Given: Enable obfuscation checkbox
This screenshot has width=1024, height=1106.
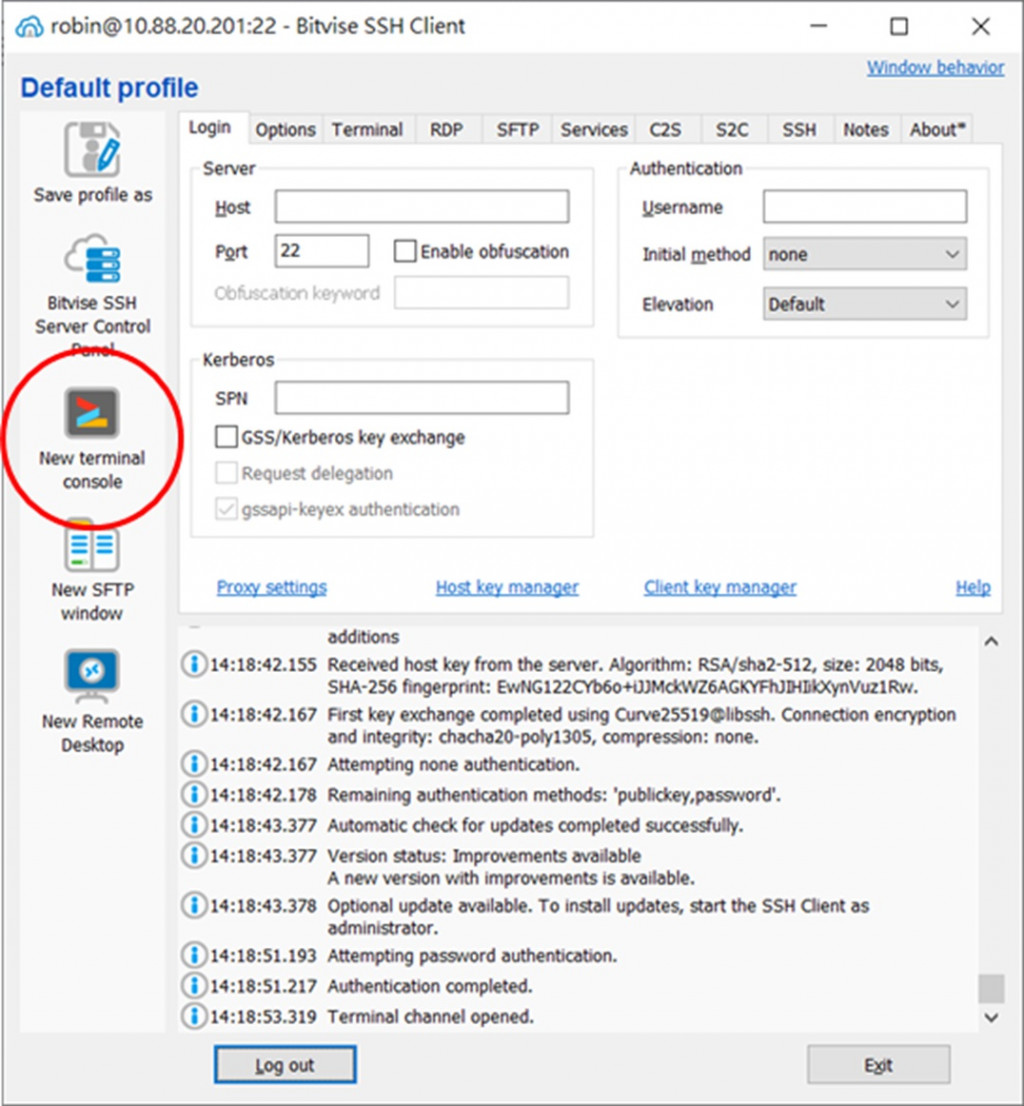Looking at the screenshot, I should point(405,251).
